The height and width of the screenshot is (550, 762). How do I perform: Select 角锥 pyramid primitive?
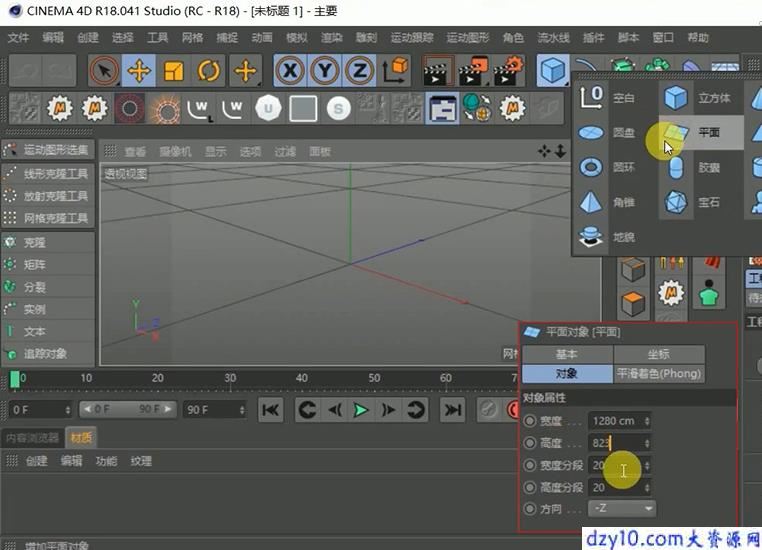(607, 202)
